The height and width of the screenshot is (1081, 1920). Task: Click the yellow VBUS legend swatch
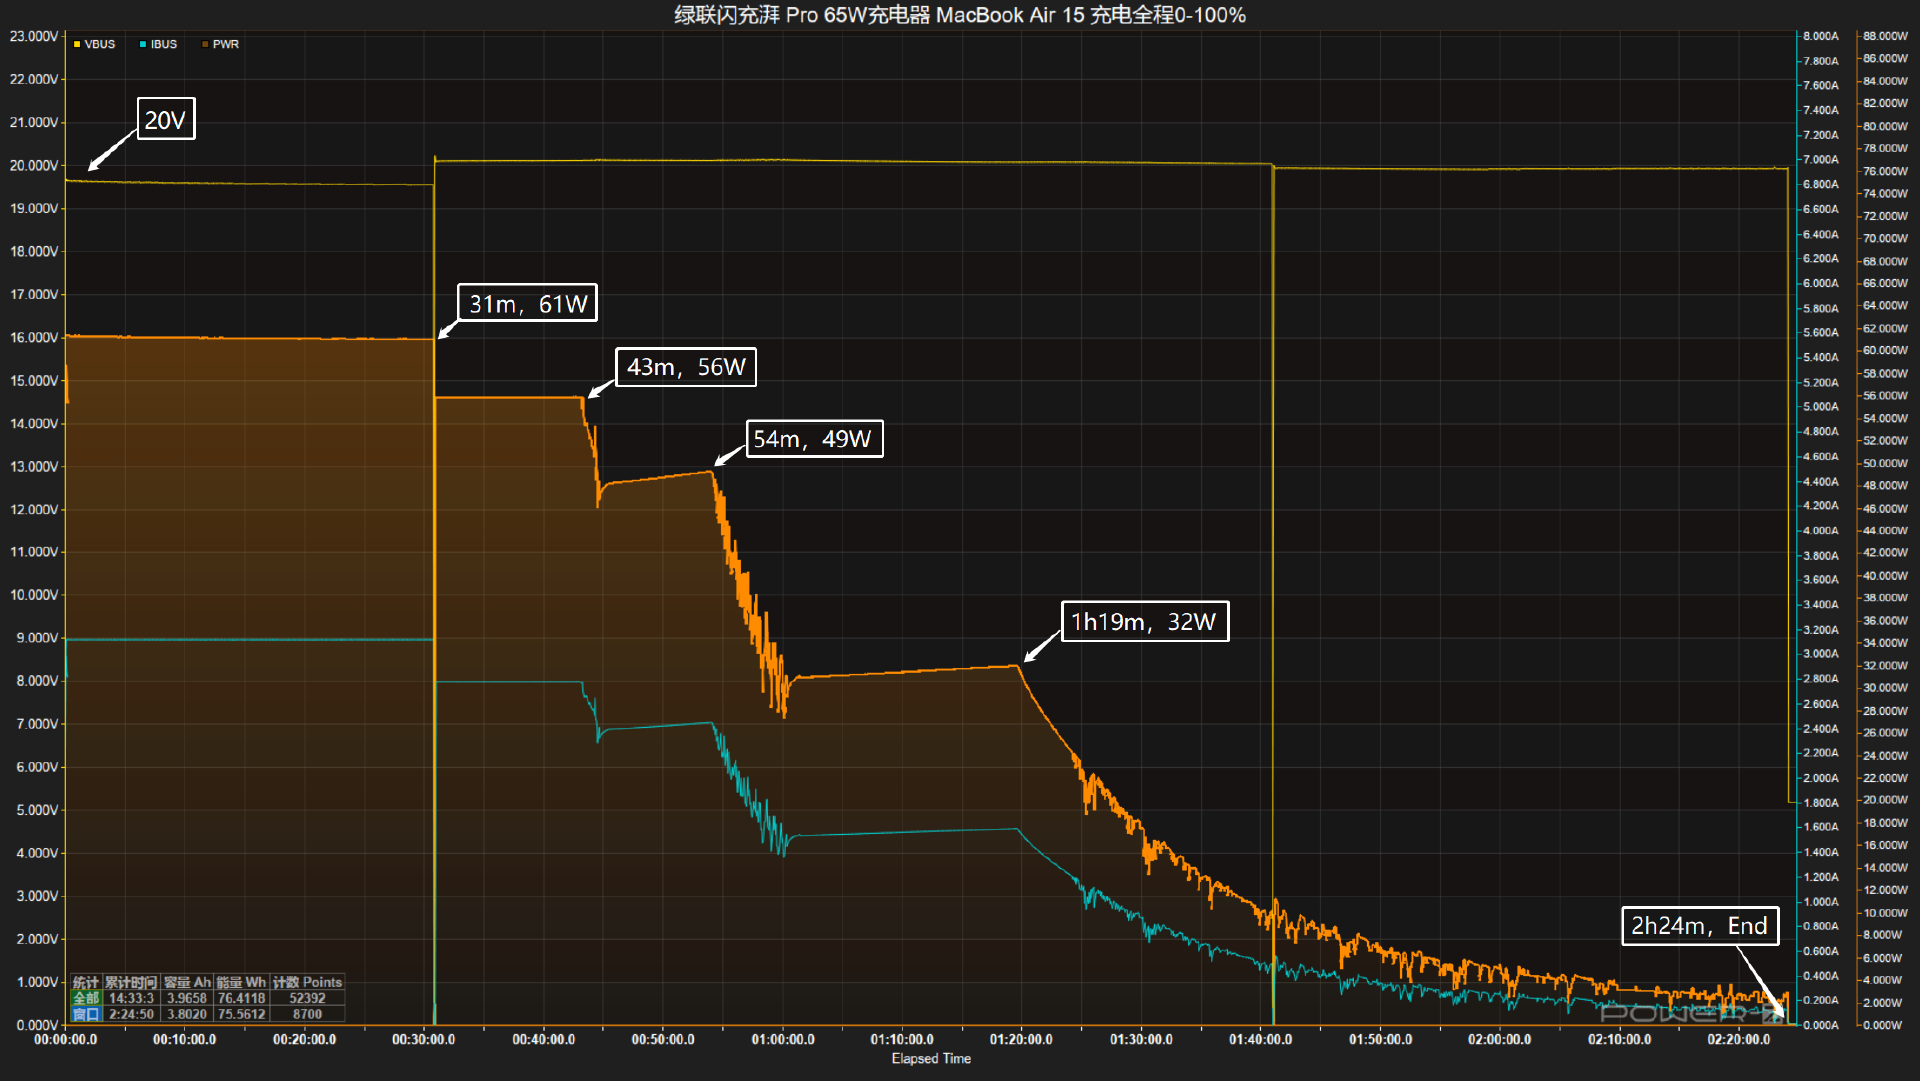[x=77, y=44]
